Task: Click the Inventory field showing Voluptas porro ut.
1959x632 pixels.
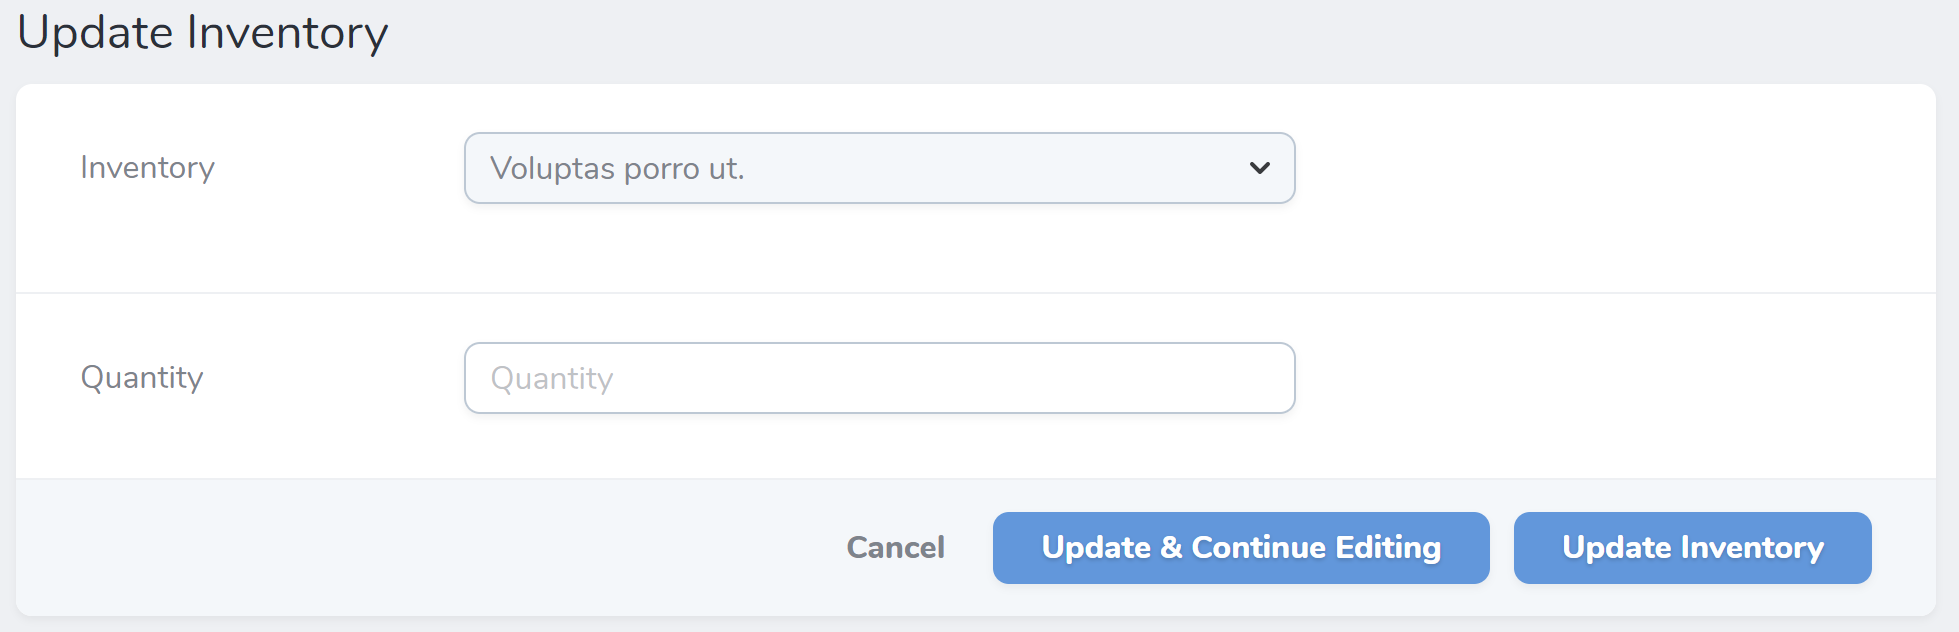Action: click(x=878, y=168)
